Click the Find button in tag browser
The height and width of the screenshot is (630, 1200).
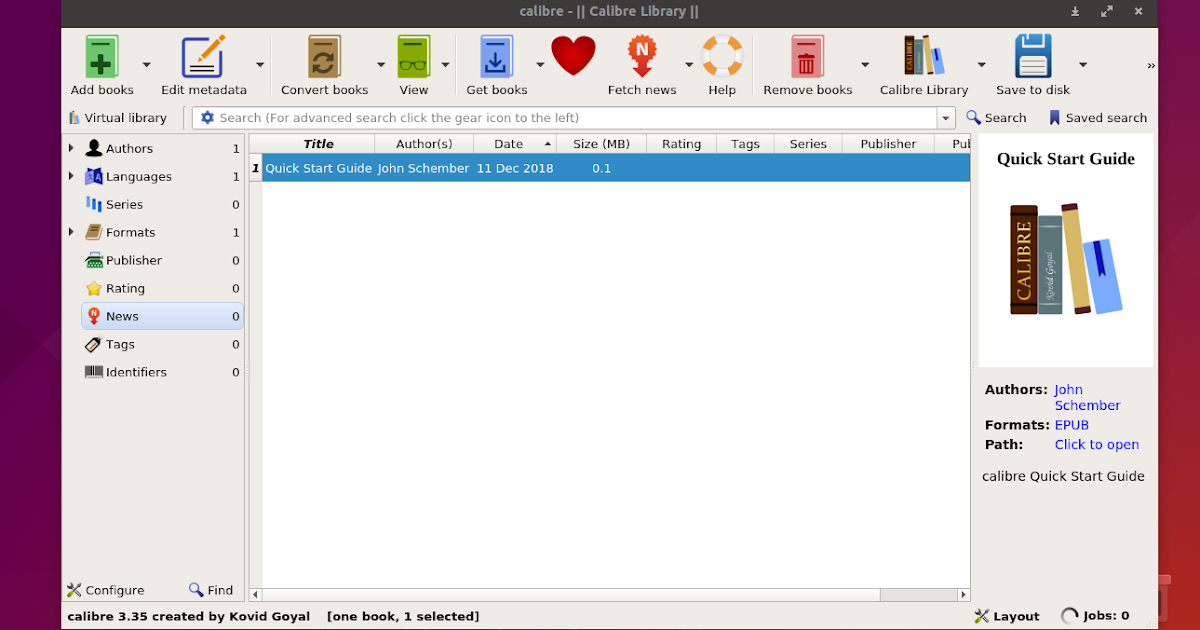(211, 590)
